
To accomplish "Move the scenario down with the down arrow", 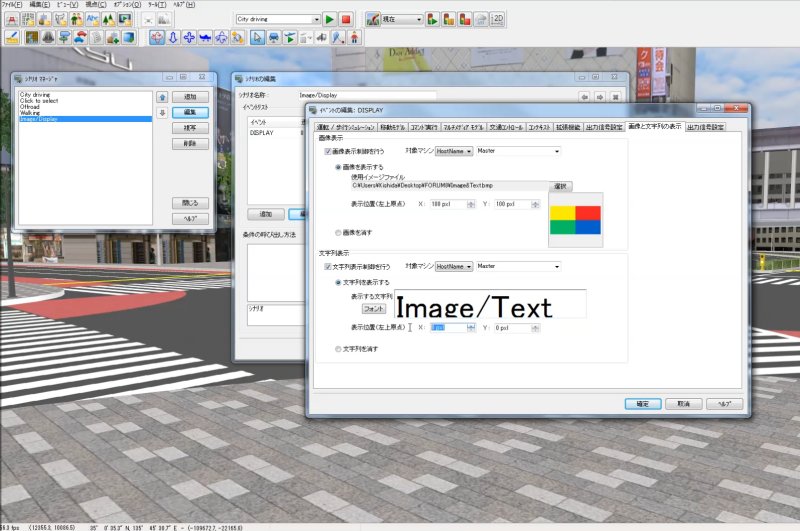I will [x=162, y=112].
